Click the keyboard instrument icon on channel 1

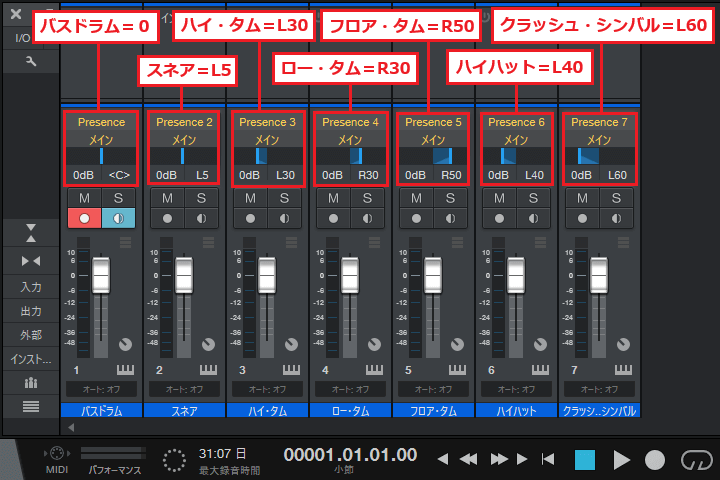tap(124, 370)
